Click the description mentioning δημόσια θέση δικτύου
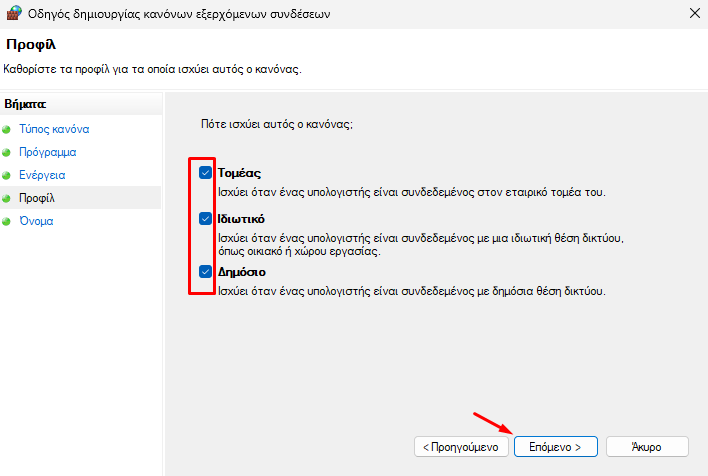 411,291
